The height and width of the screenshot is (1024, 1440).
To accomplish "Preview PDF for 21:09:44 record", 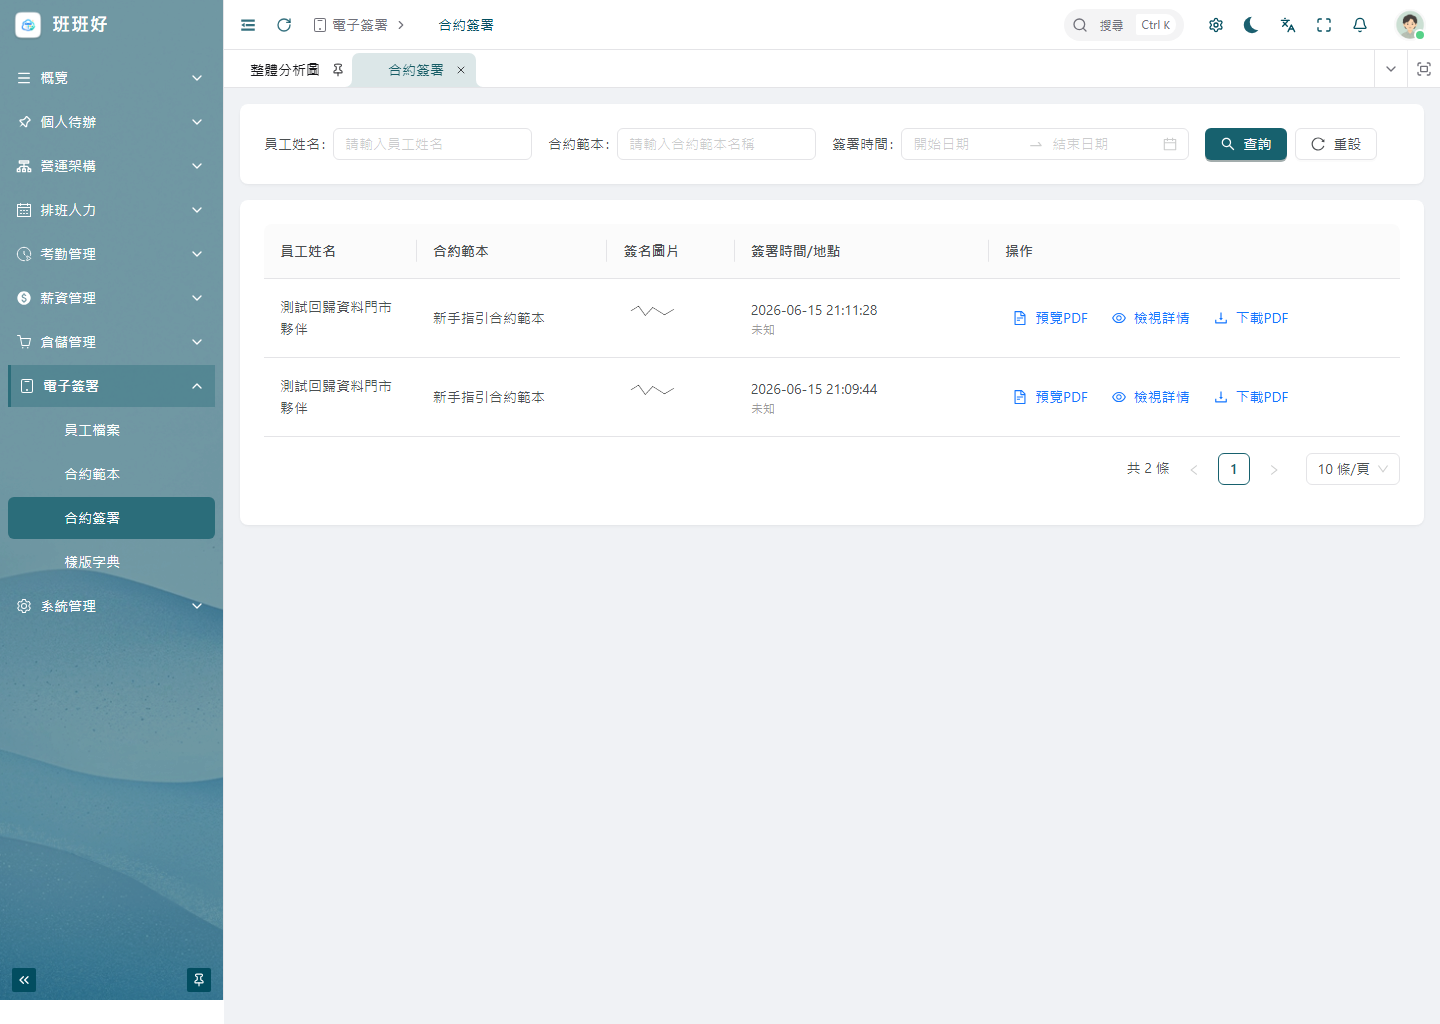I will pos(1051,397).
